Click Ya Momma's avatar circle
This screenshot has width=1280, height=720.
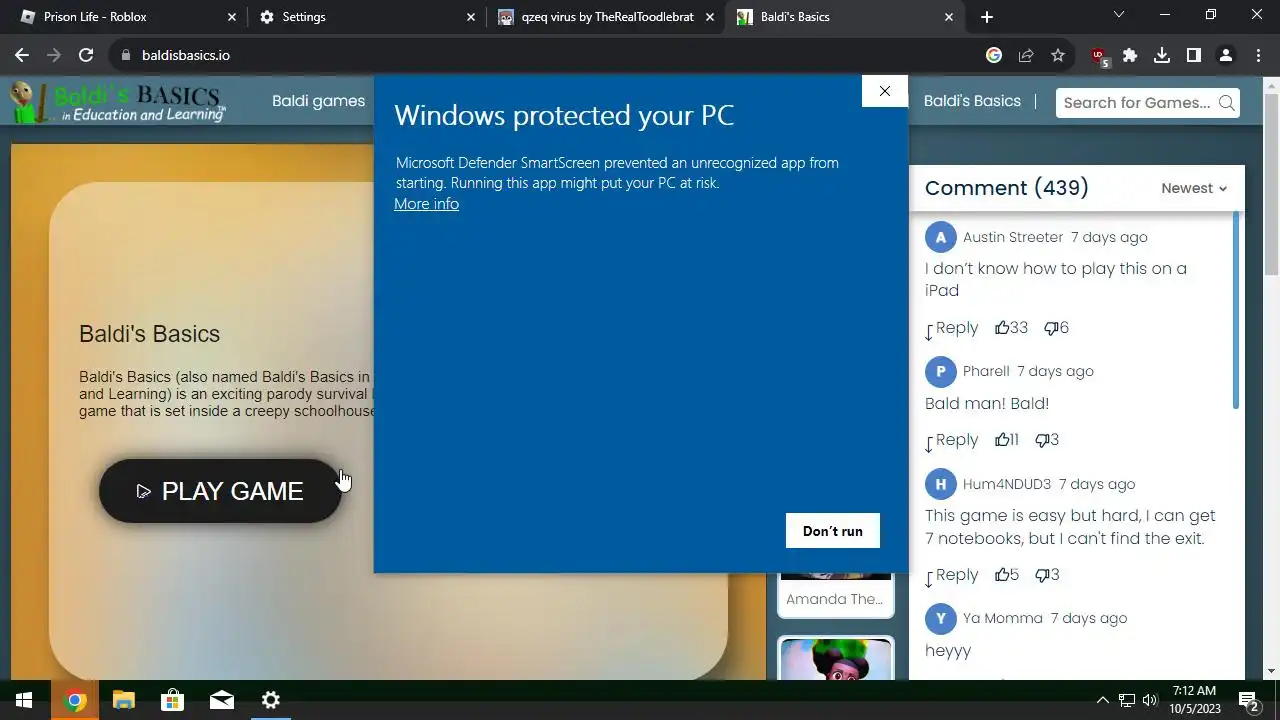(x=940, y=619)
